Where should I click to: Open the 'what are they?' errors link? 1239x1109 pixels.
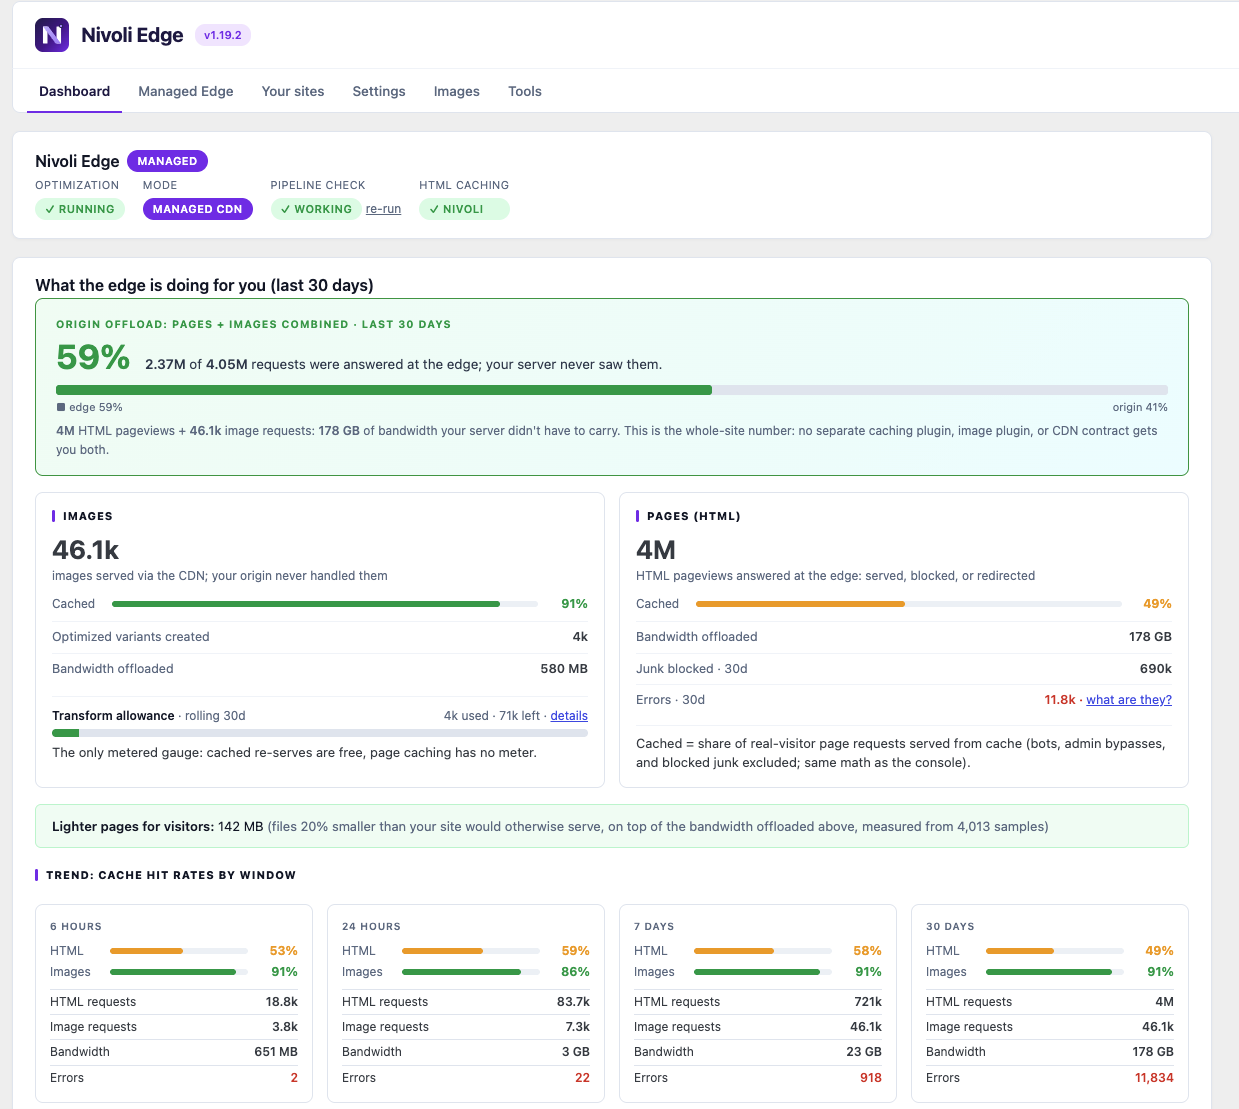coord(1129,700)
